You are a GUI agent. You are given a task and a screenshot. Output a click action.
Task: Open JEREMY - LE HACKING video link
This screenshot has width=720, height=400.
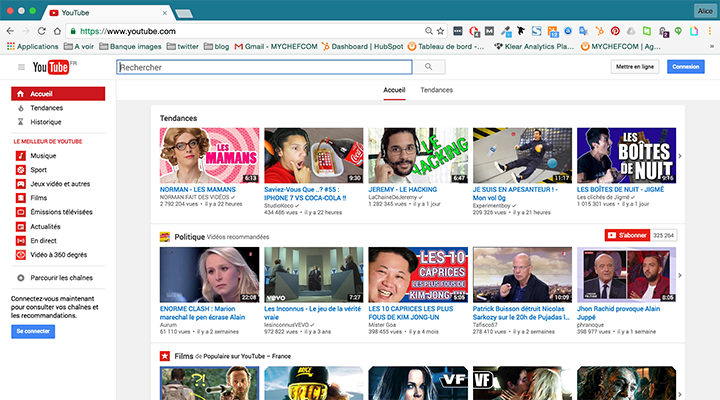(403, 189)
